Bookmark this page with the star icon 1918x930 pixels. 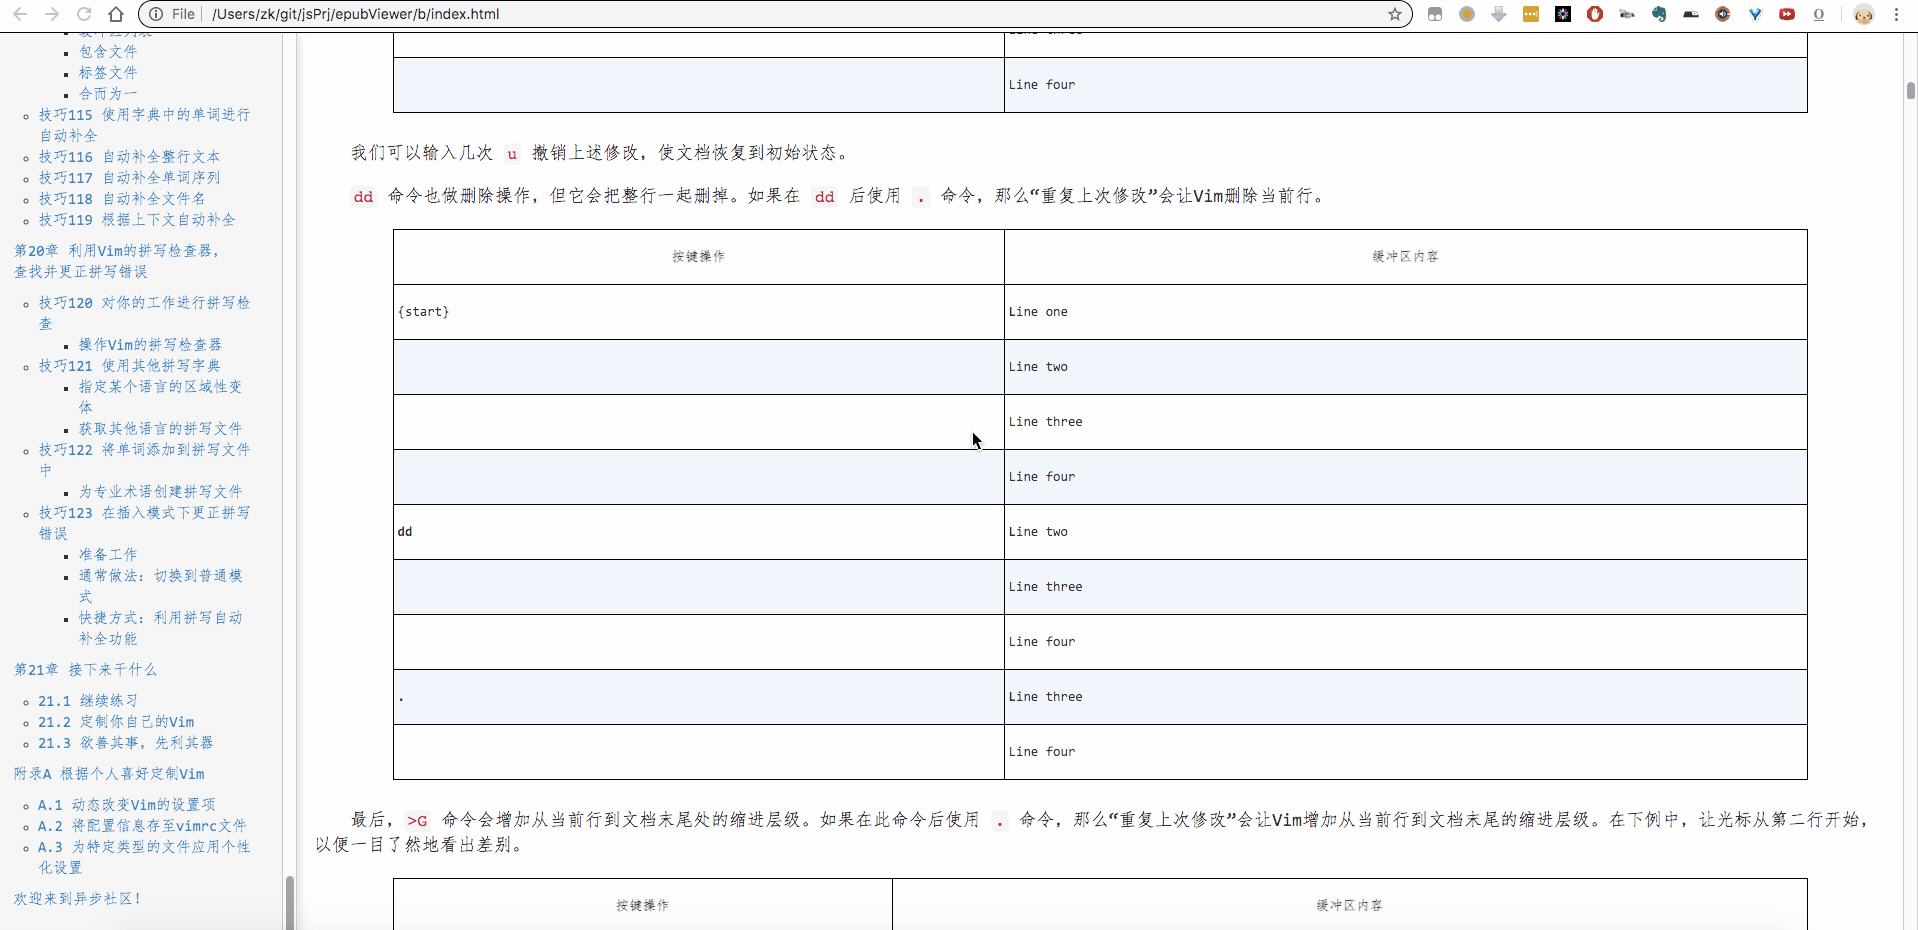[x=1394, y=14]
